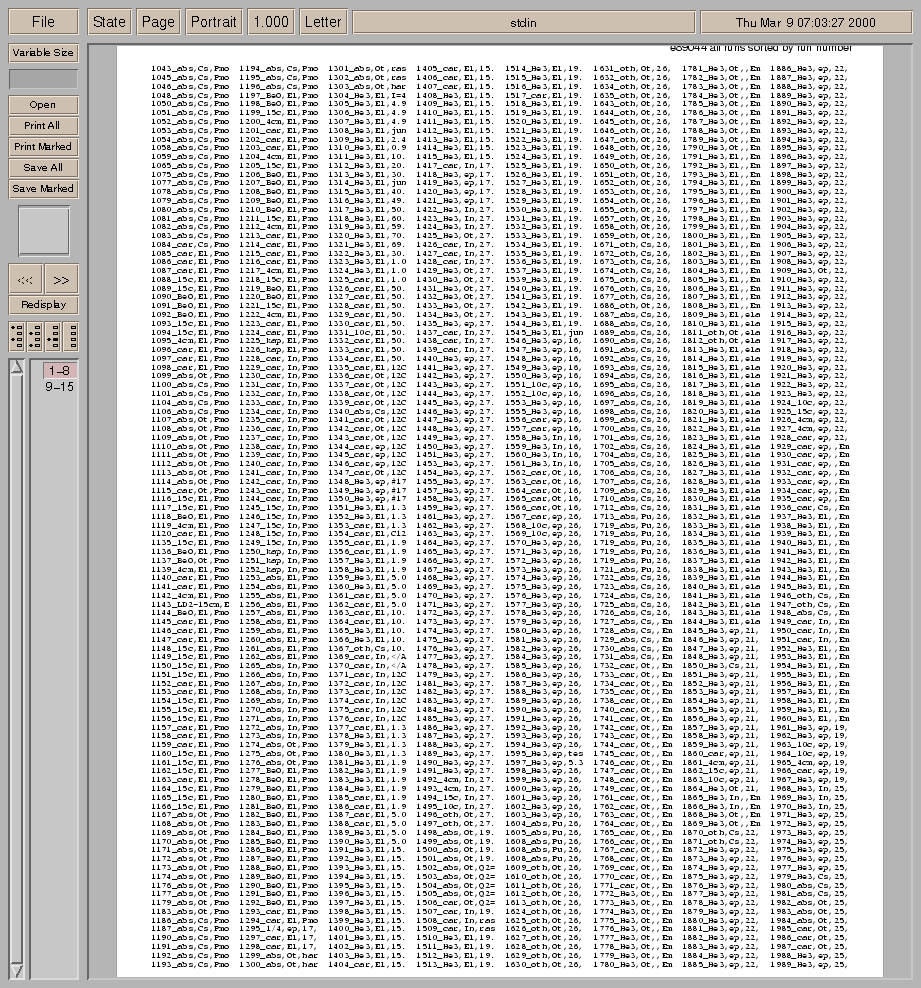The height and width of the screenshot is (988, 921).
Task: Toggle the Variable Size option
Action: click(43, 53)
